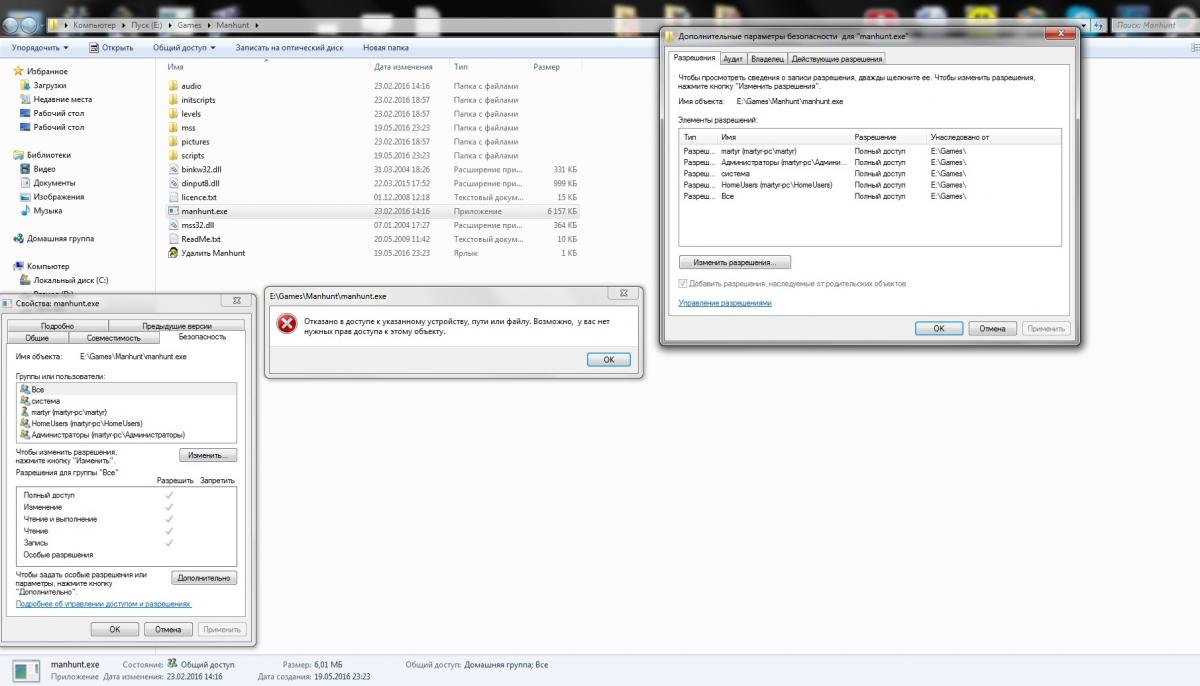This screenshot has width=1200, height=686.
Task: Open the Изображения library icon
Action: click(x=25, y=197)
